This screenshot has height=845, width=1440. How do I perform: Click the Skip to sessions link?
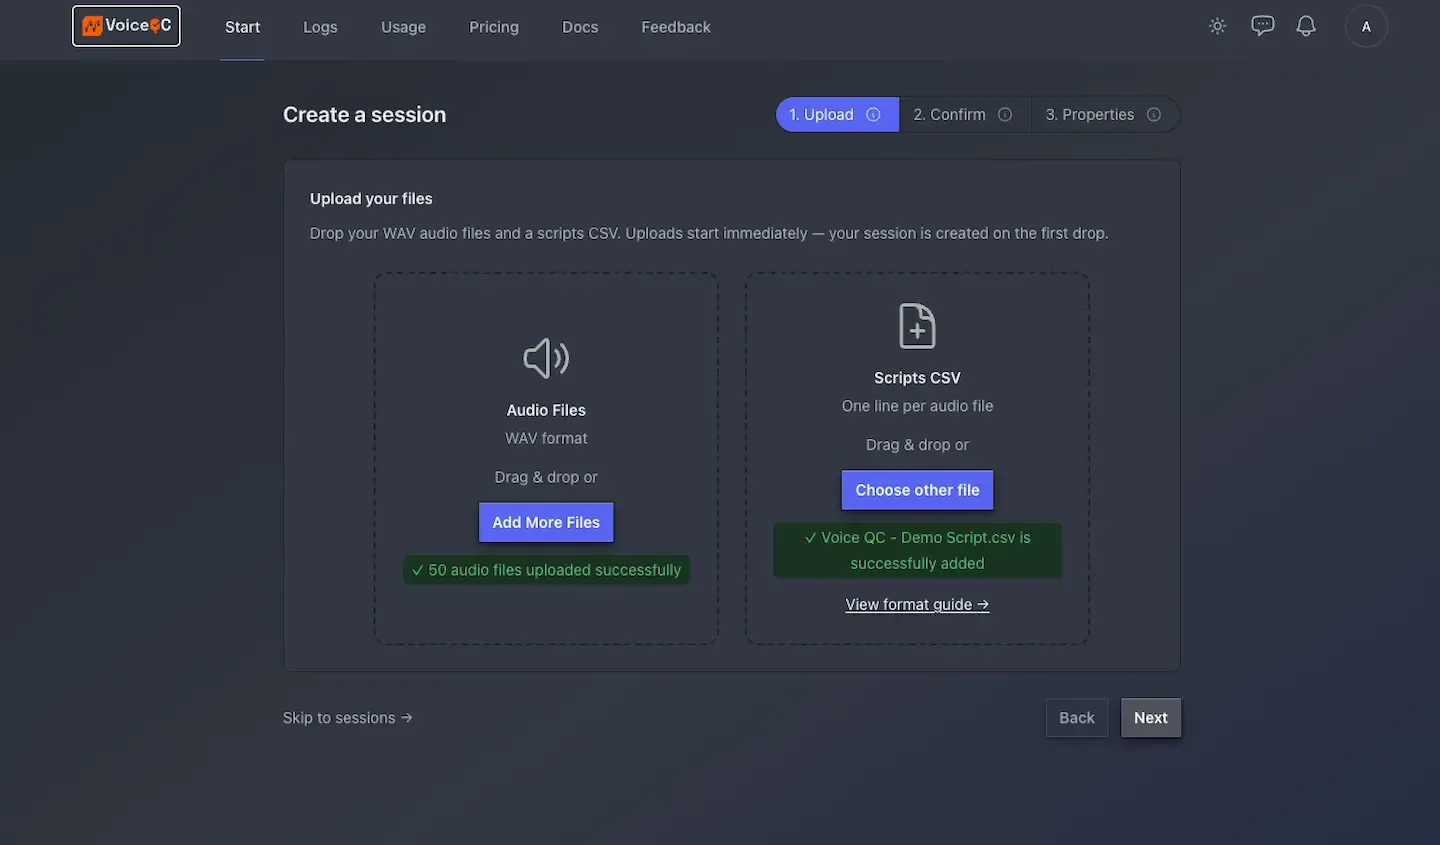click(x=348, y=718)
